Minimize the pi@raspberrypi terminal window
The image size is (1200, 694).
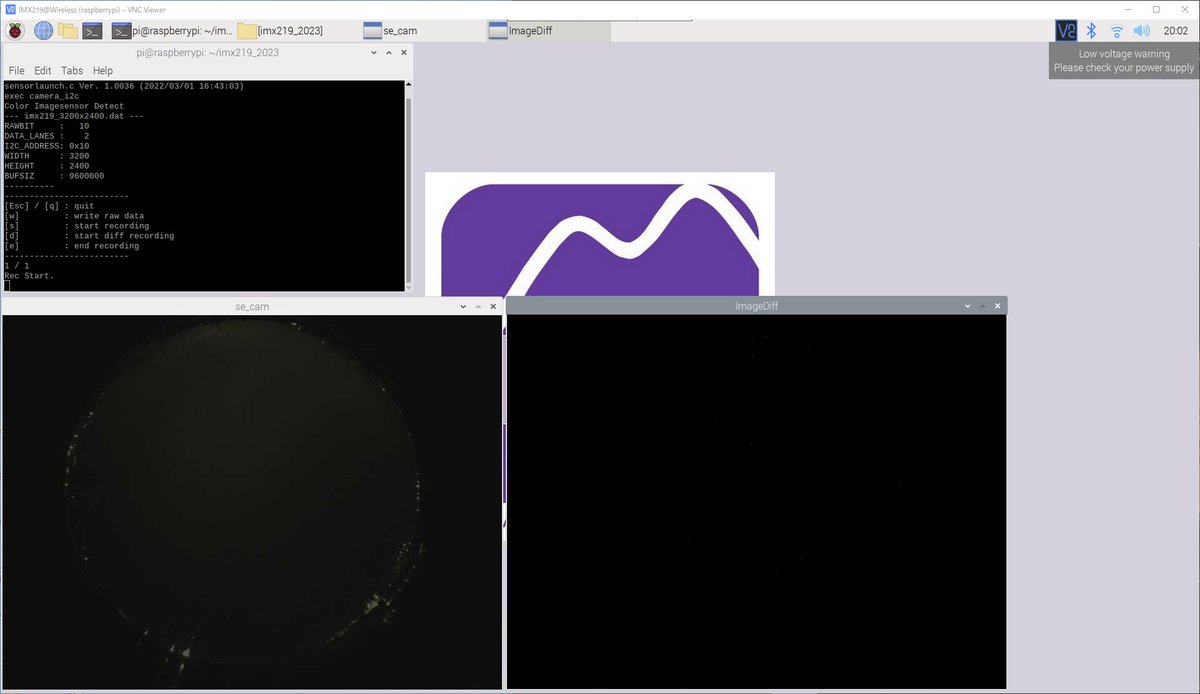[x=372, y=52]
